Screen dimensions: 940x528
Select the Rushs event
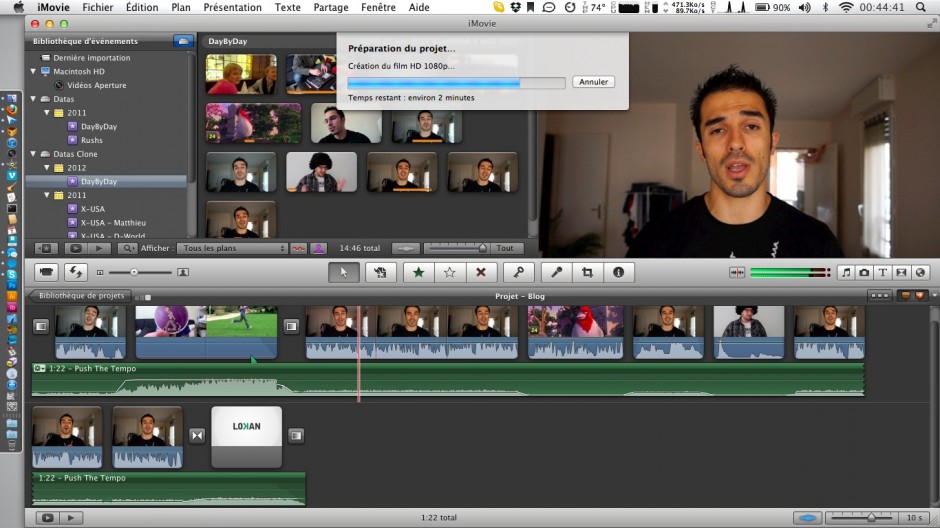pos(92,140)
